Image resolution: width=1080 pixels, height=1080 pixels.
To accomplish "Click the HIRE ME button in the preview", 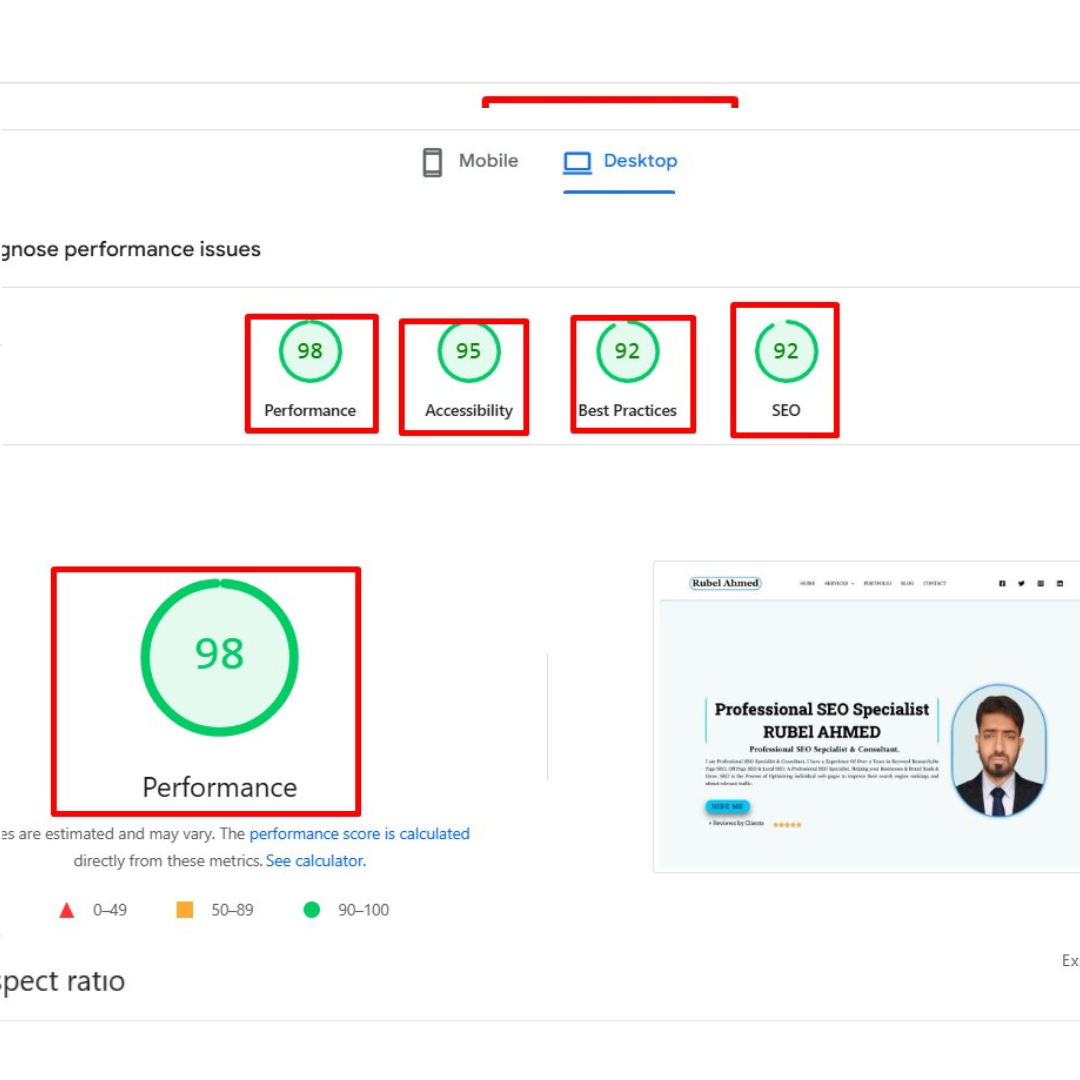I will (728, 806).
